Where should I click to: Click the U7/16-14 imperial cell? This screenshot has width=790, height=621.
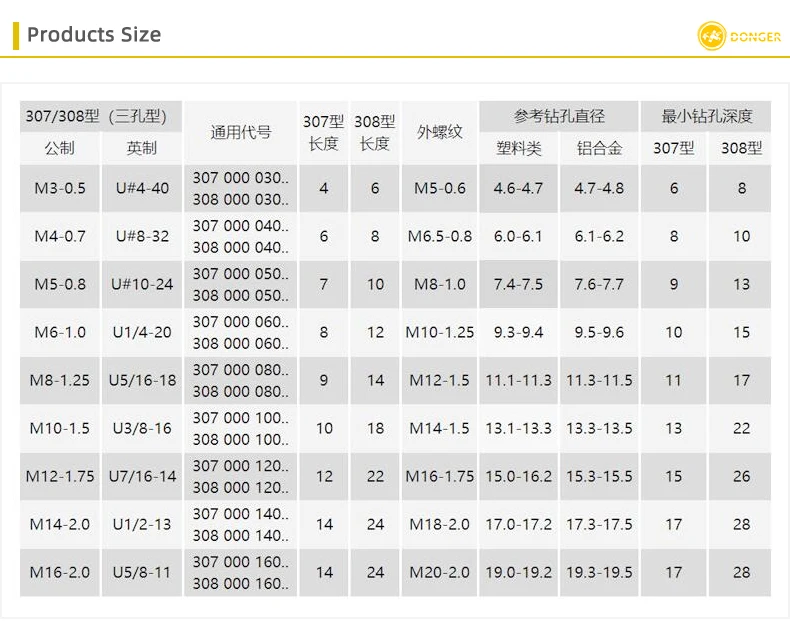point(142,476)
